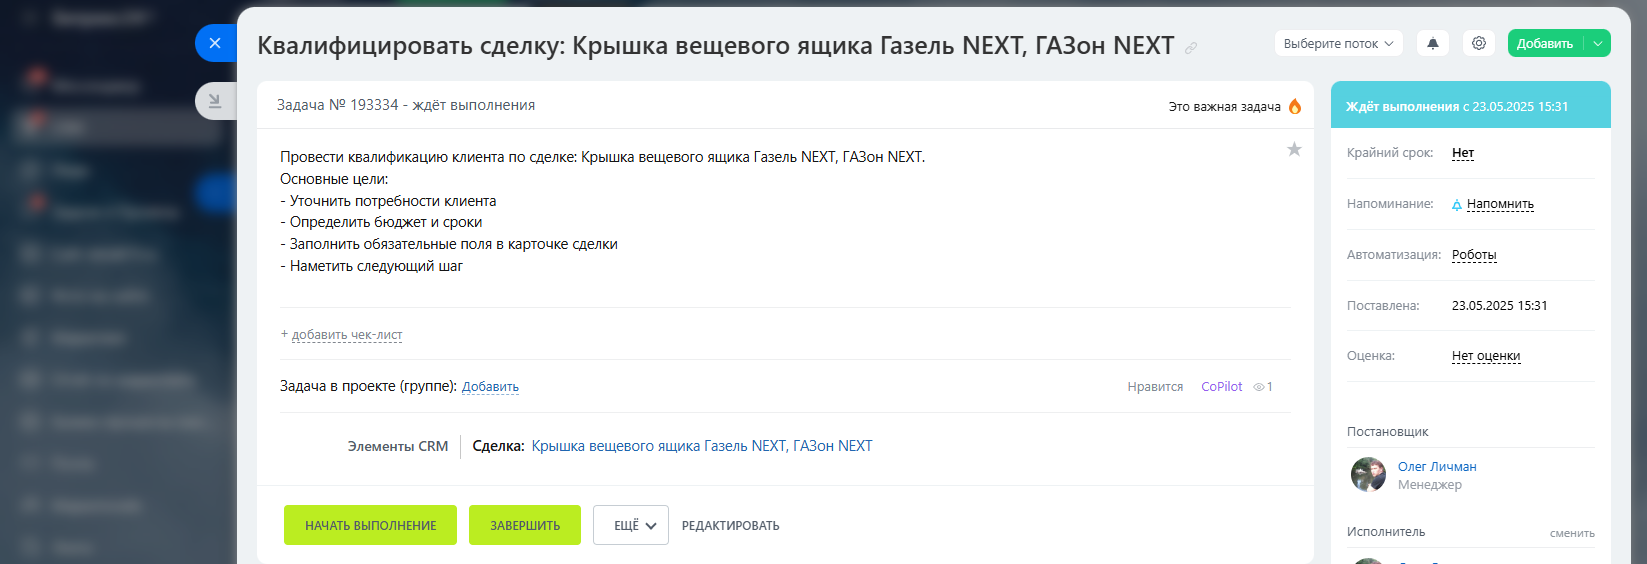Click 'сменить' to change the assignee
This screenshot has height=564, width=1647.
click(1572, 533)
